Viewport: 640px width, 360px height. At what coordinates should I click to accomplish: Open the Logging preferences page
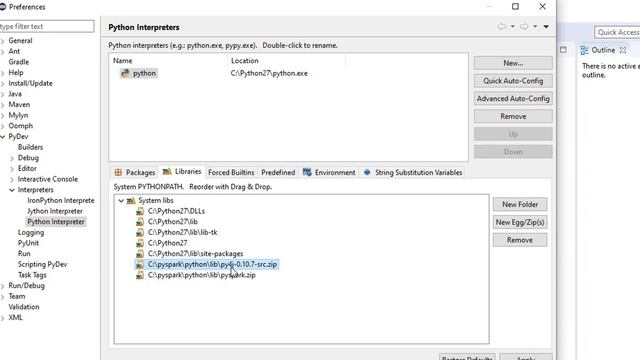31,232
